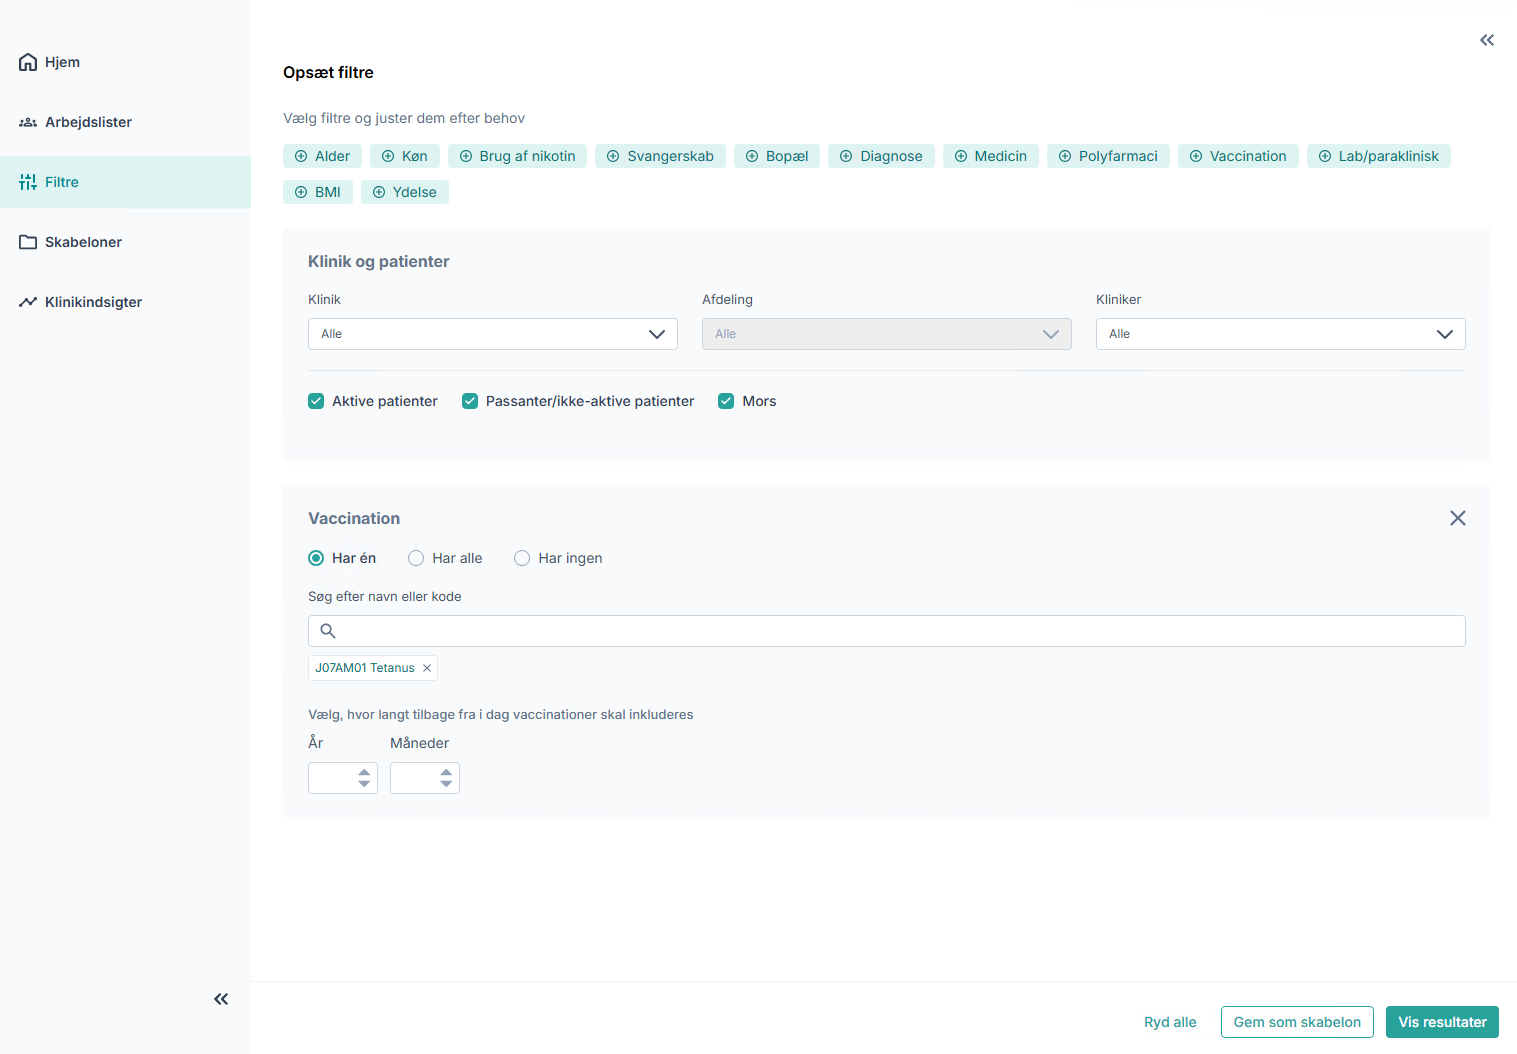Image resolution: width=1517 pixels, height=1054 pixels.
Task: Uncheck Passanter/ikke-aktive patienter
Action: [470, 401]
